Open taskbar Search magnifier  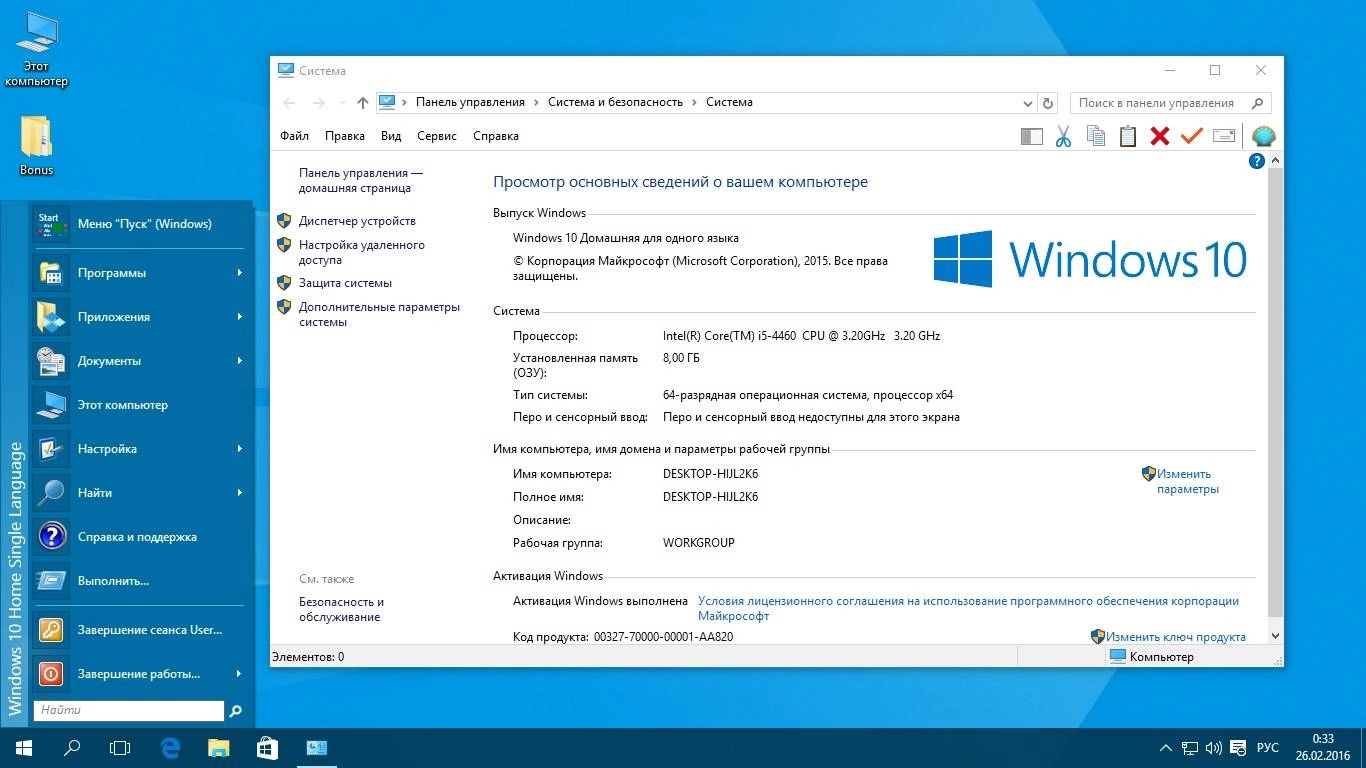click(72, 748)
